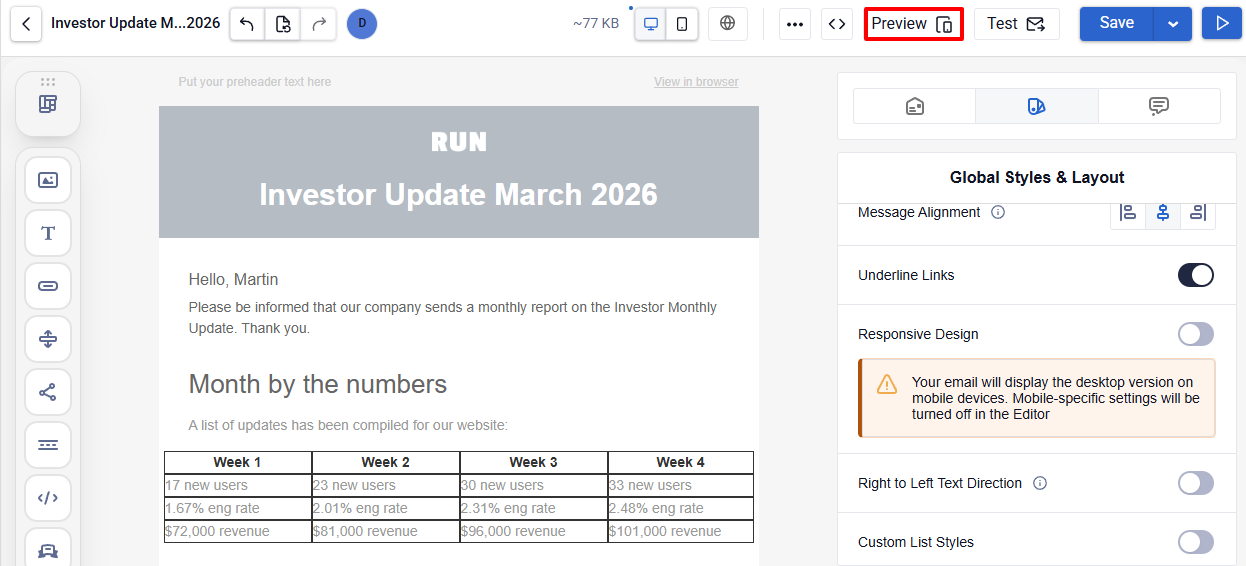Turn off Underline Links
Image resolution: width=1246 pixels, height=566 pixels.
[1196, 275]
